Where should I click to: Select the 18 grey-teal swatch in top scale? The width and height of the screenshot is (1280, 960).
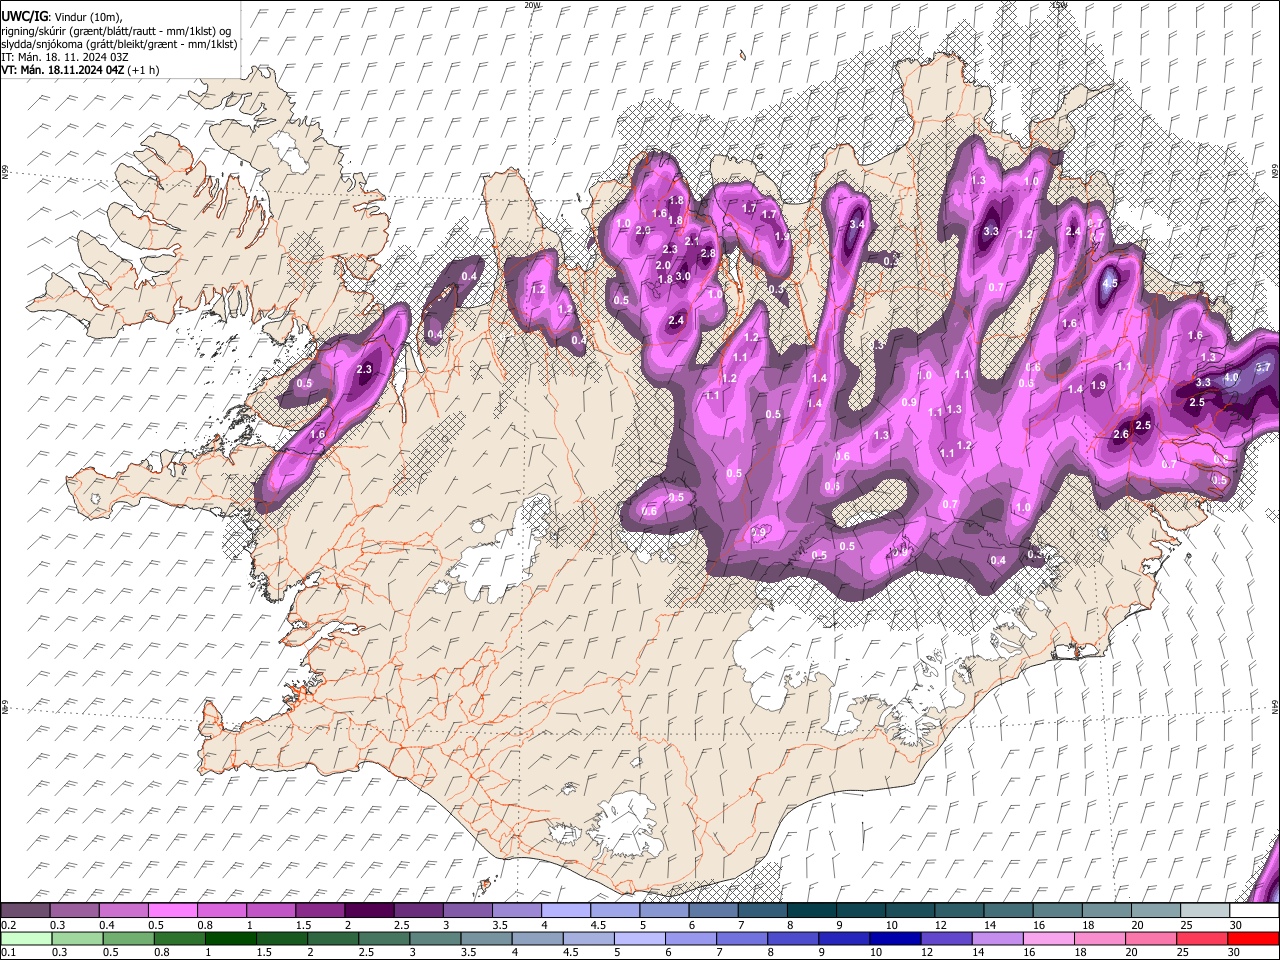click(1107, 911)
